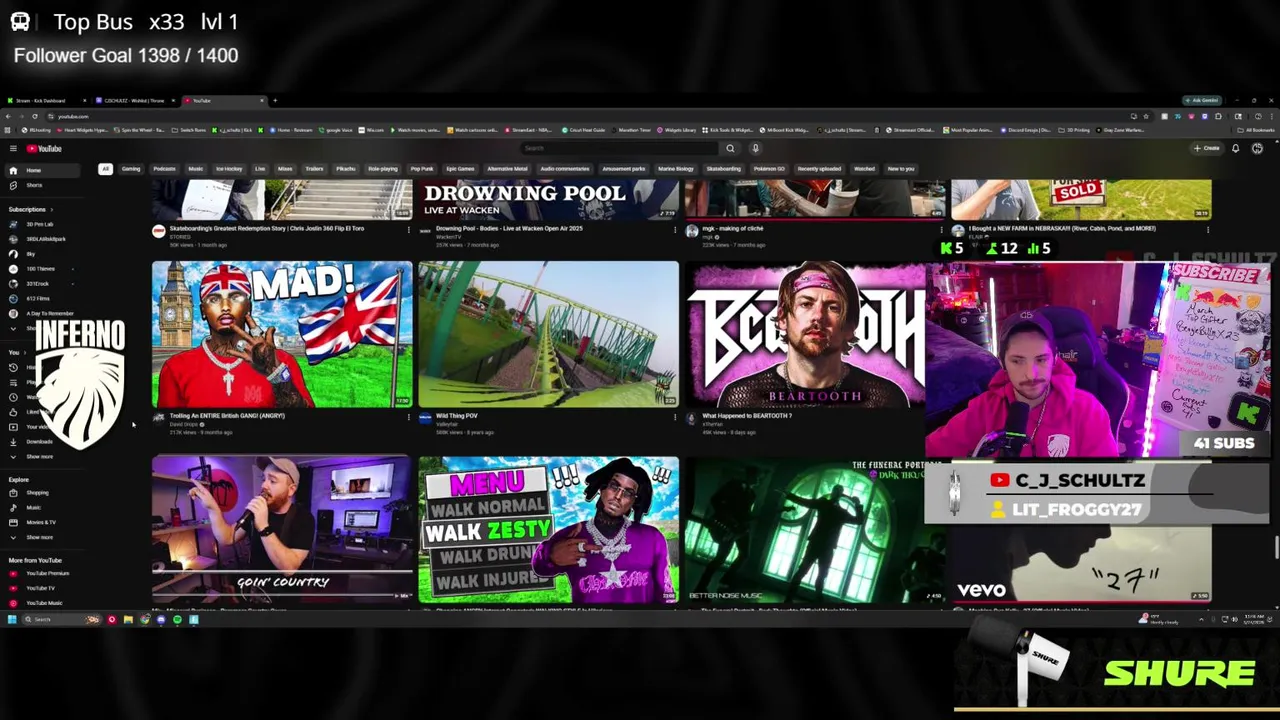
Task: Expand the Subscriptions section chevron
Action: pos(51,210)
